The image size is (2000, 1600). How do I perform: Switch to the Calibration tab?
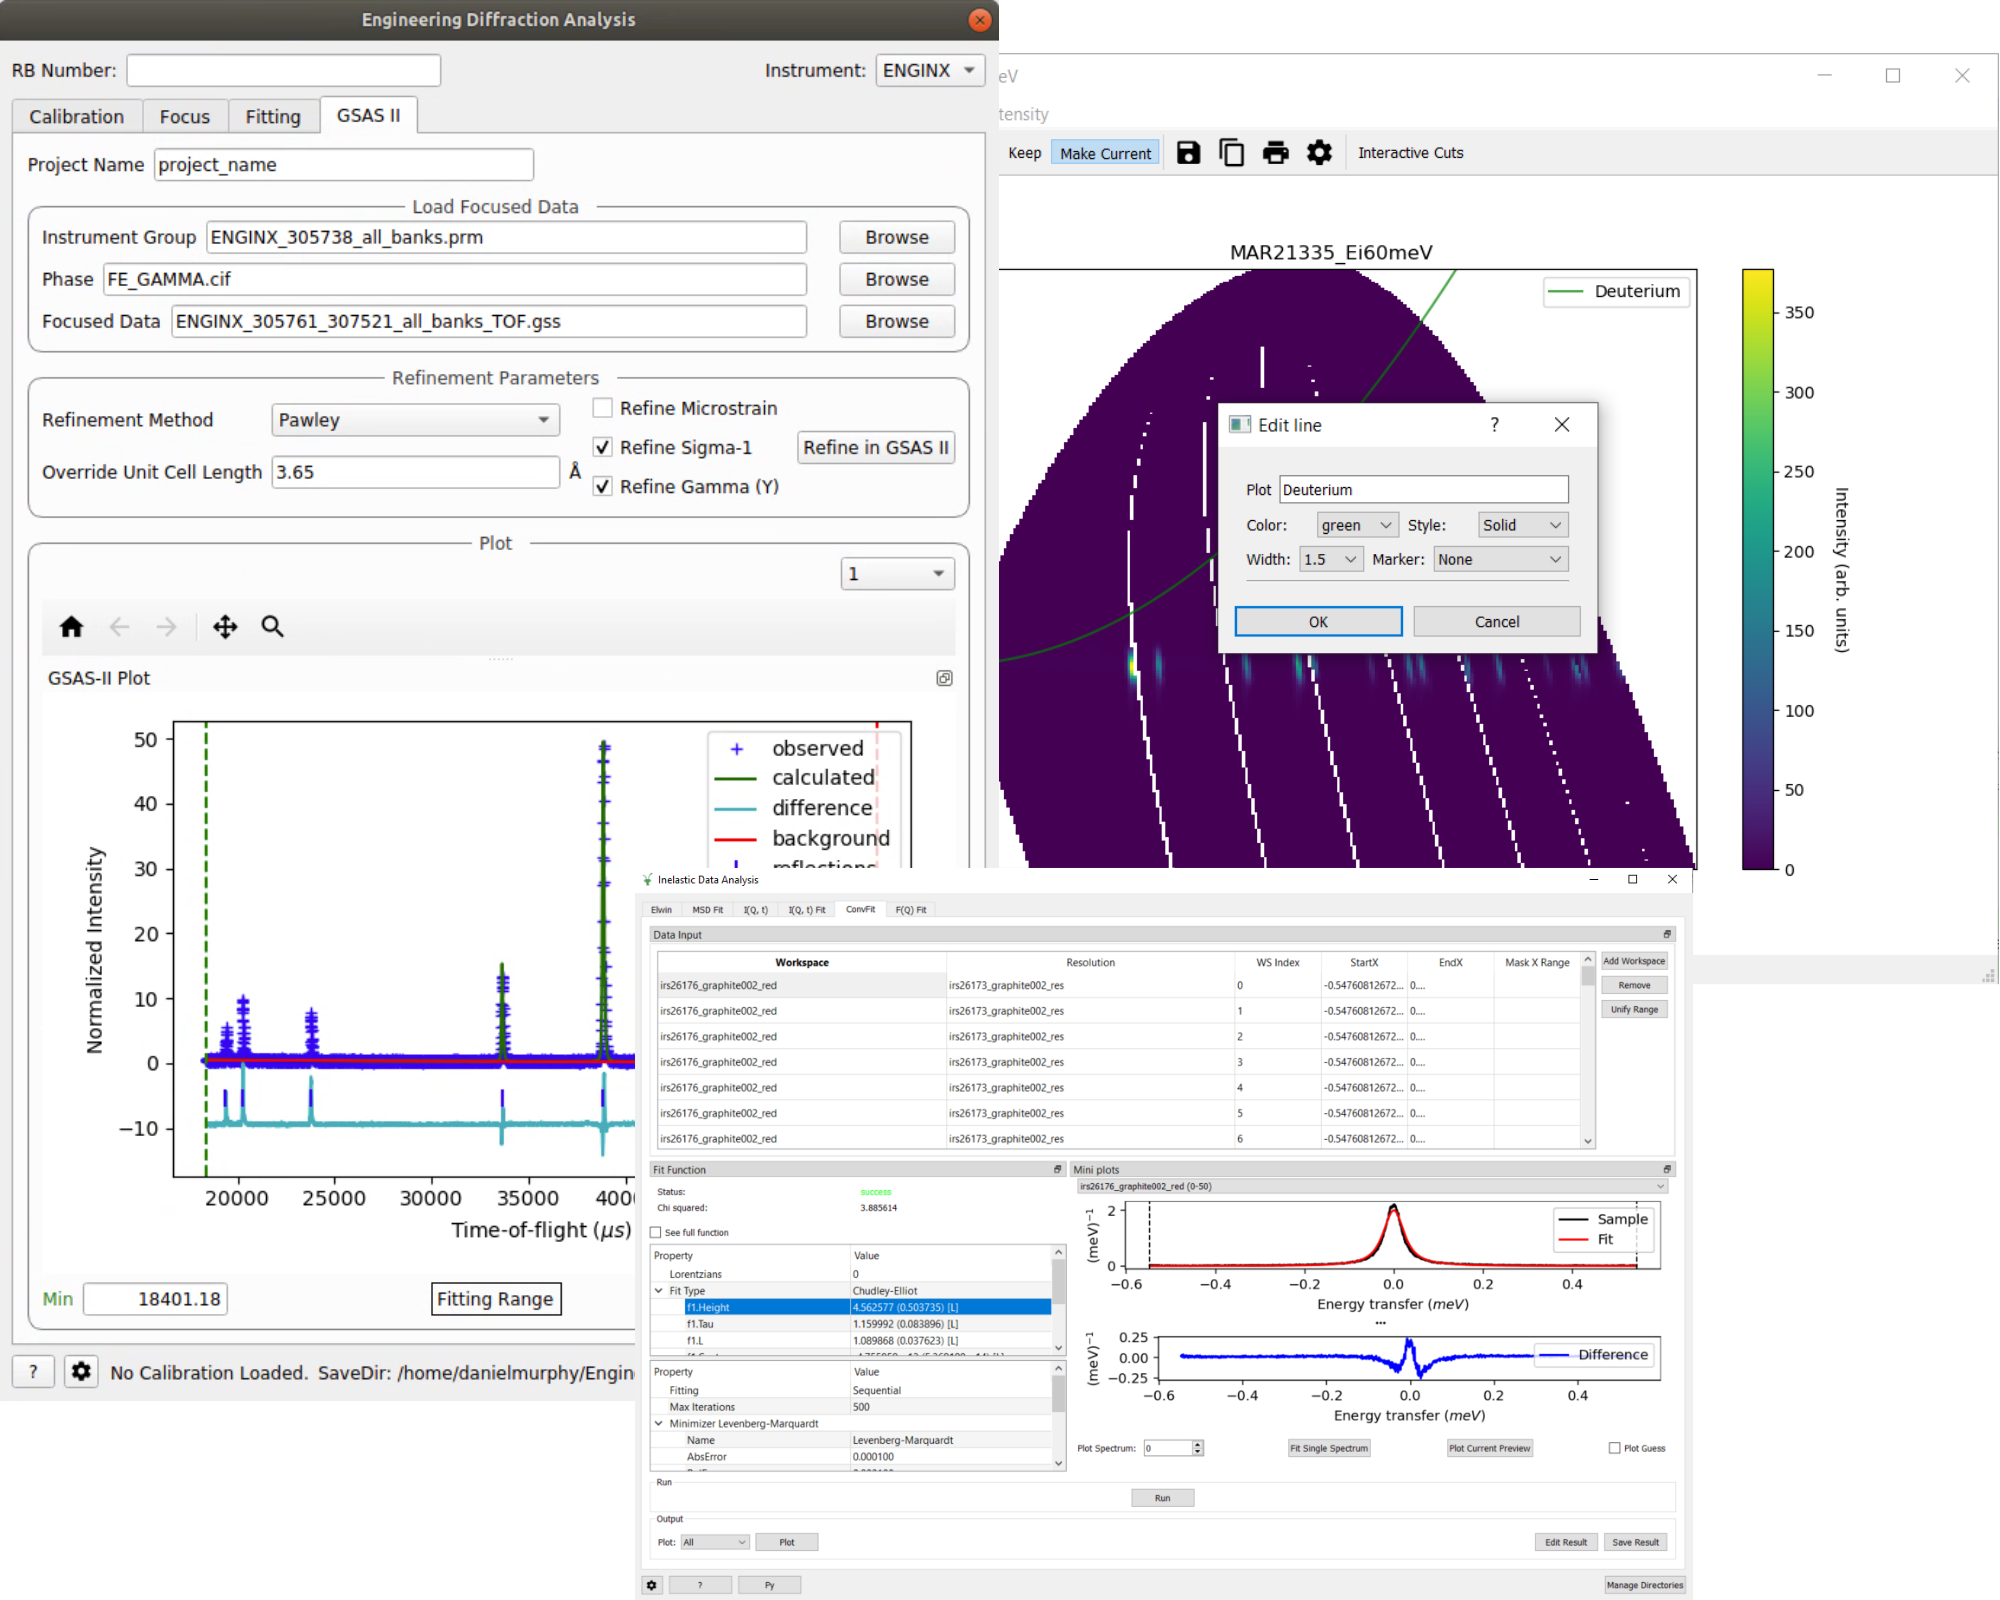click(76, 116)
